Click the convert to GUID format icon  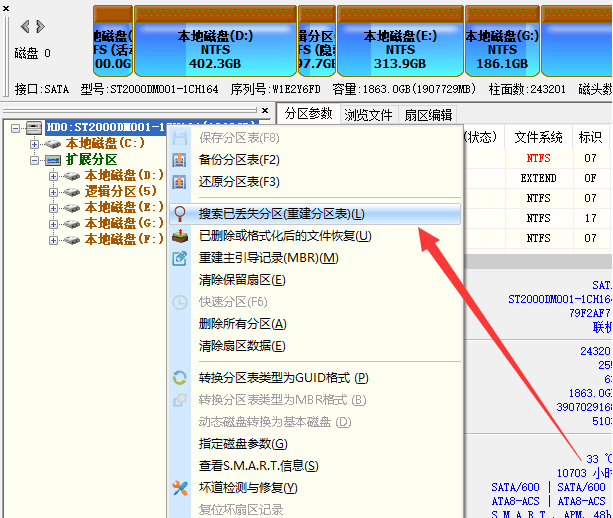(x=180, y=378)
